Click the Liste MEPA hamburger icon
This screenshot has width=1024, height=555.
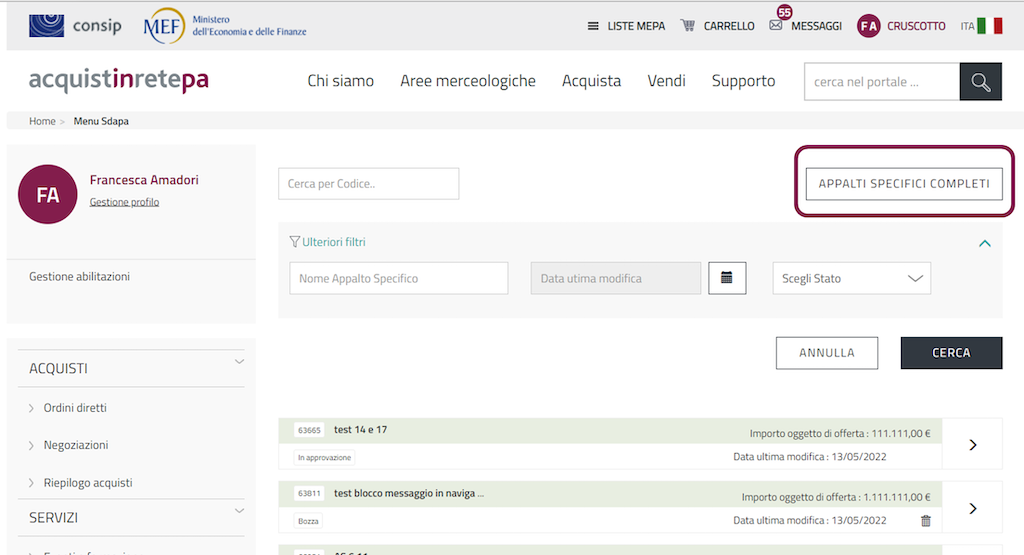(593, 26)
